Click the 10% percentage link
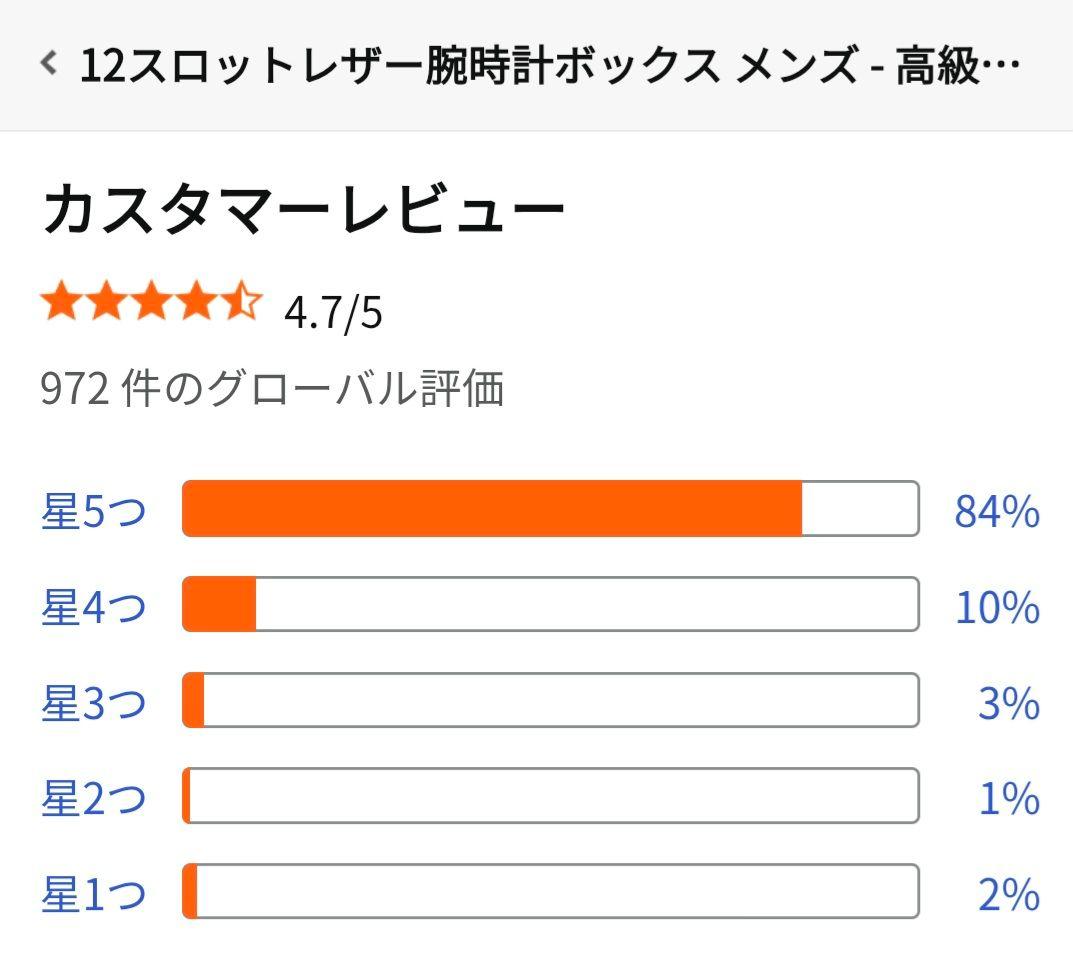Viewport: 1073px width, 956px height. coord(993,605)
